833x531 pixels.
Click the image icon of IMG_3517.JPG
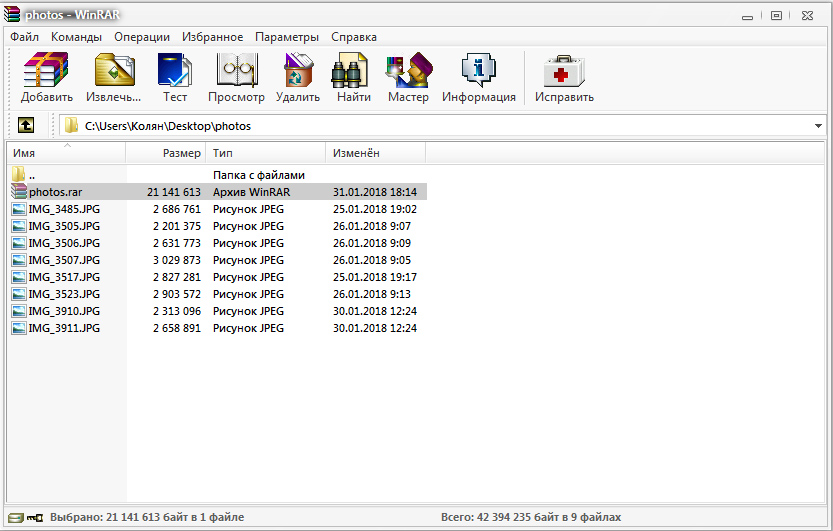pos(19,277)
